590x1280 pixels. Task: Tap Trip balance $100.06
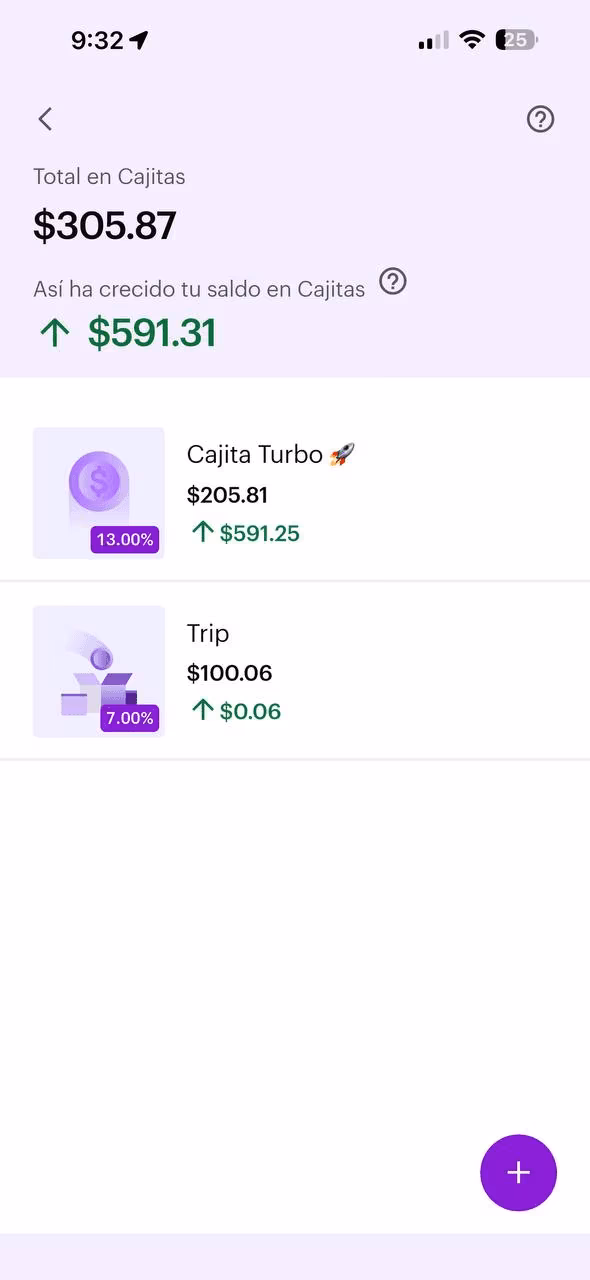[x=229, y=673]
